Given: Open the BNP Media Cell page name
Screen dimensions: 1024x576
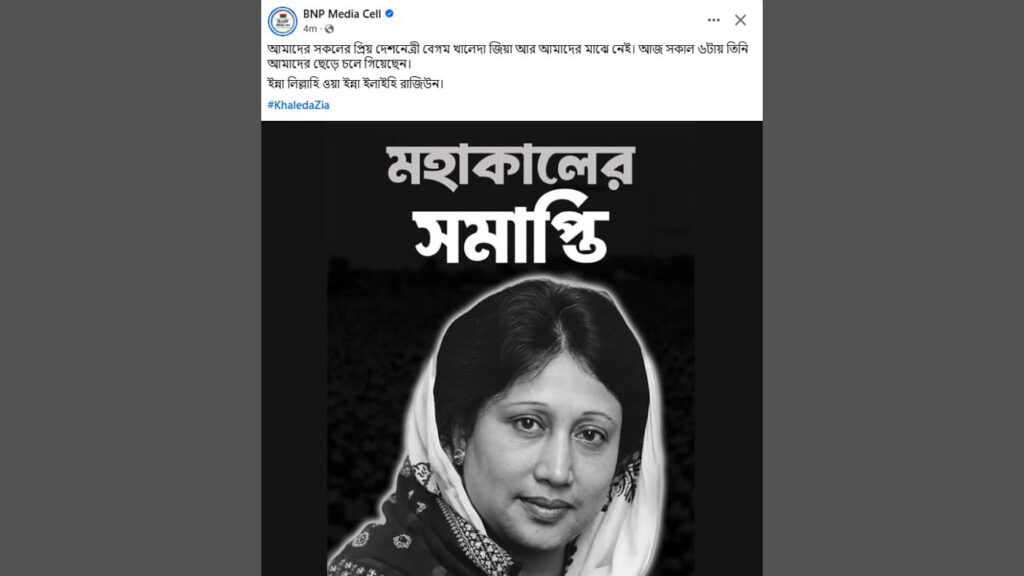Looking at the screenshot, I should (342, 14).
